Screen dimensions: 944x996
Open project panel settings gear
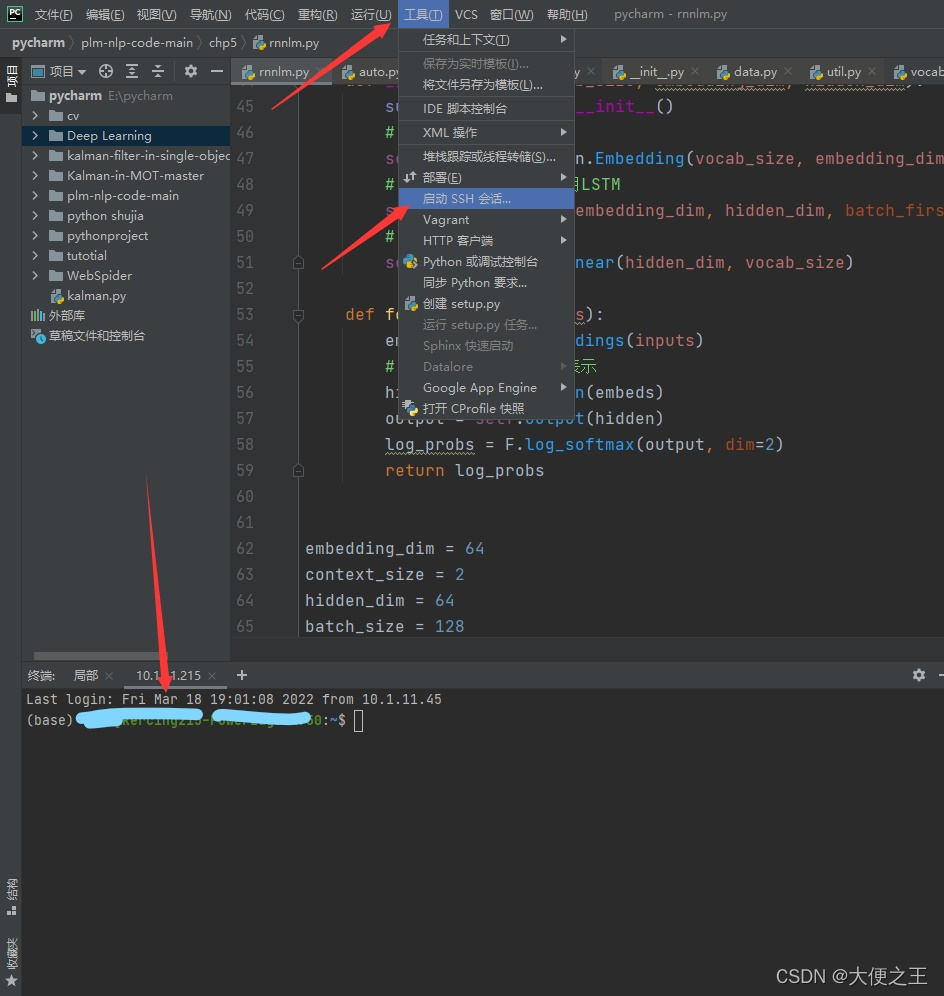click(x=191, y=71)
